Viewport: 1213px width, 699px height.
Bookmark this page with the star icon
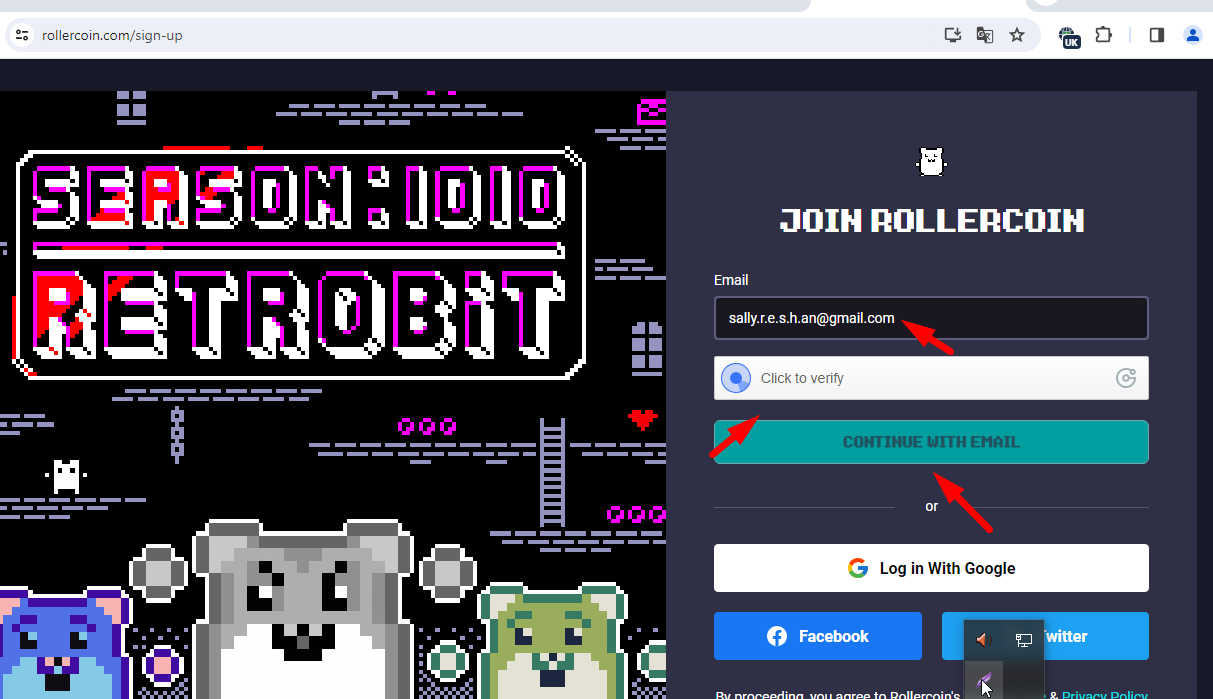click(x=1017, y=35)
